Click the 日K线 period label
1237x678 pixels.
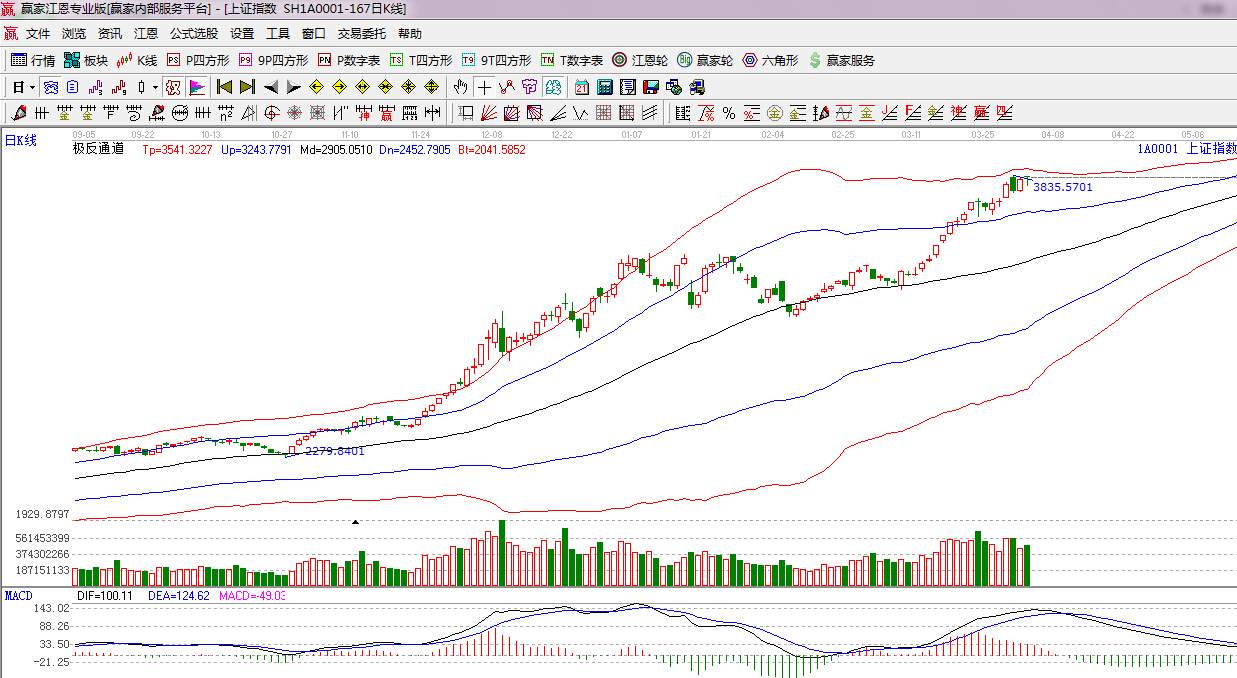(x=21, y=141)
